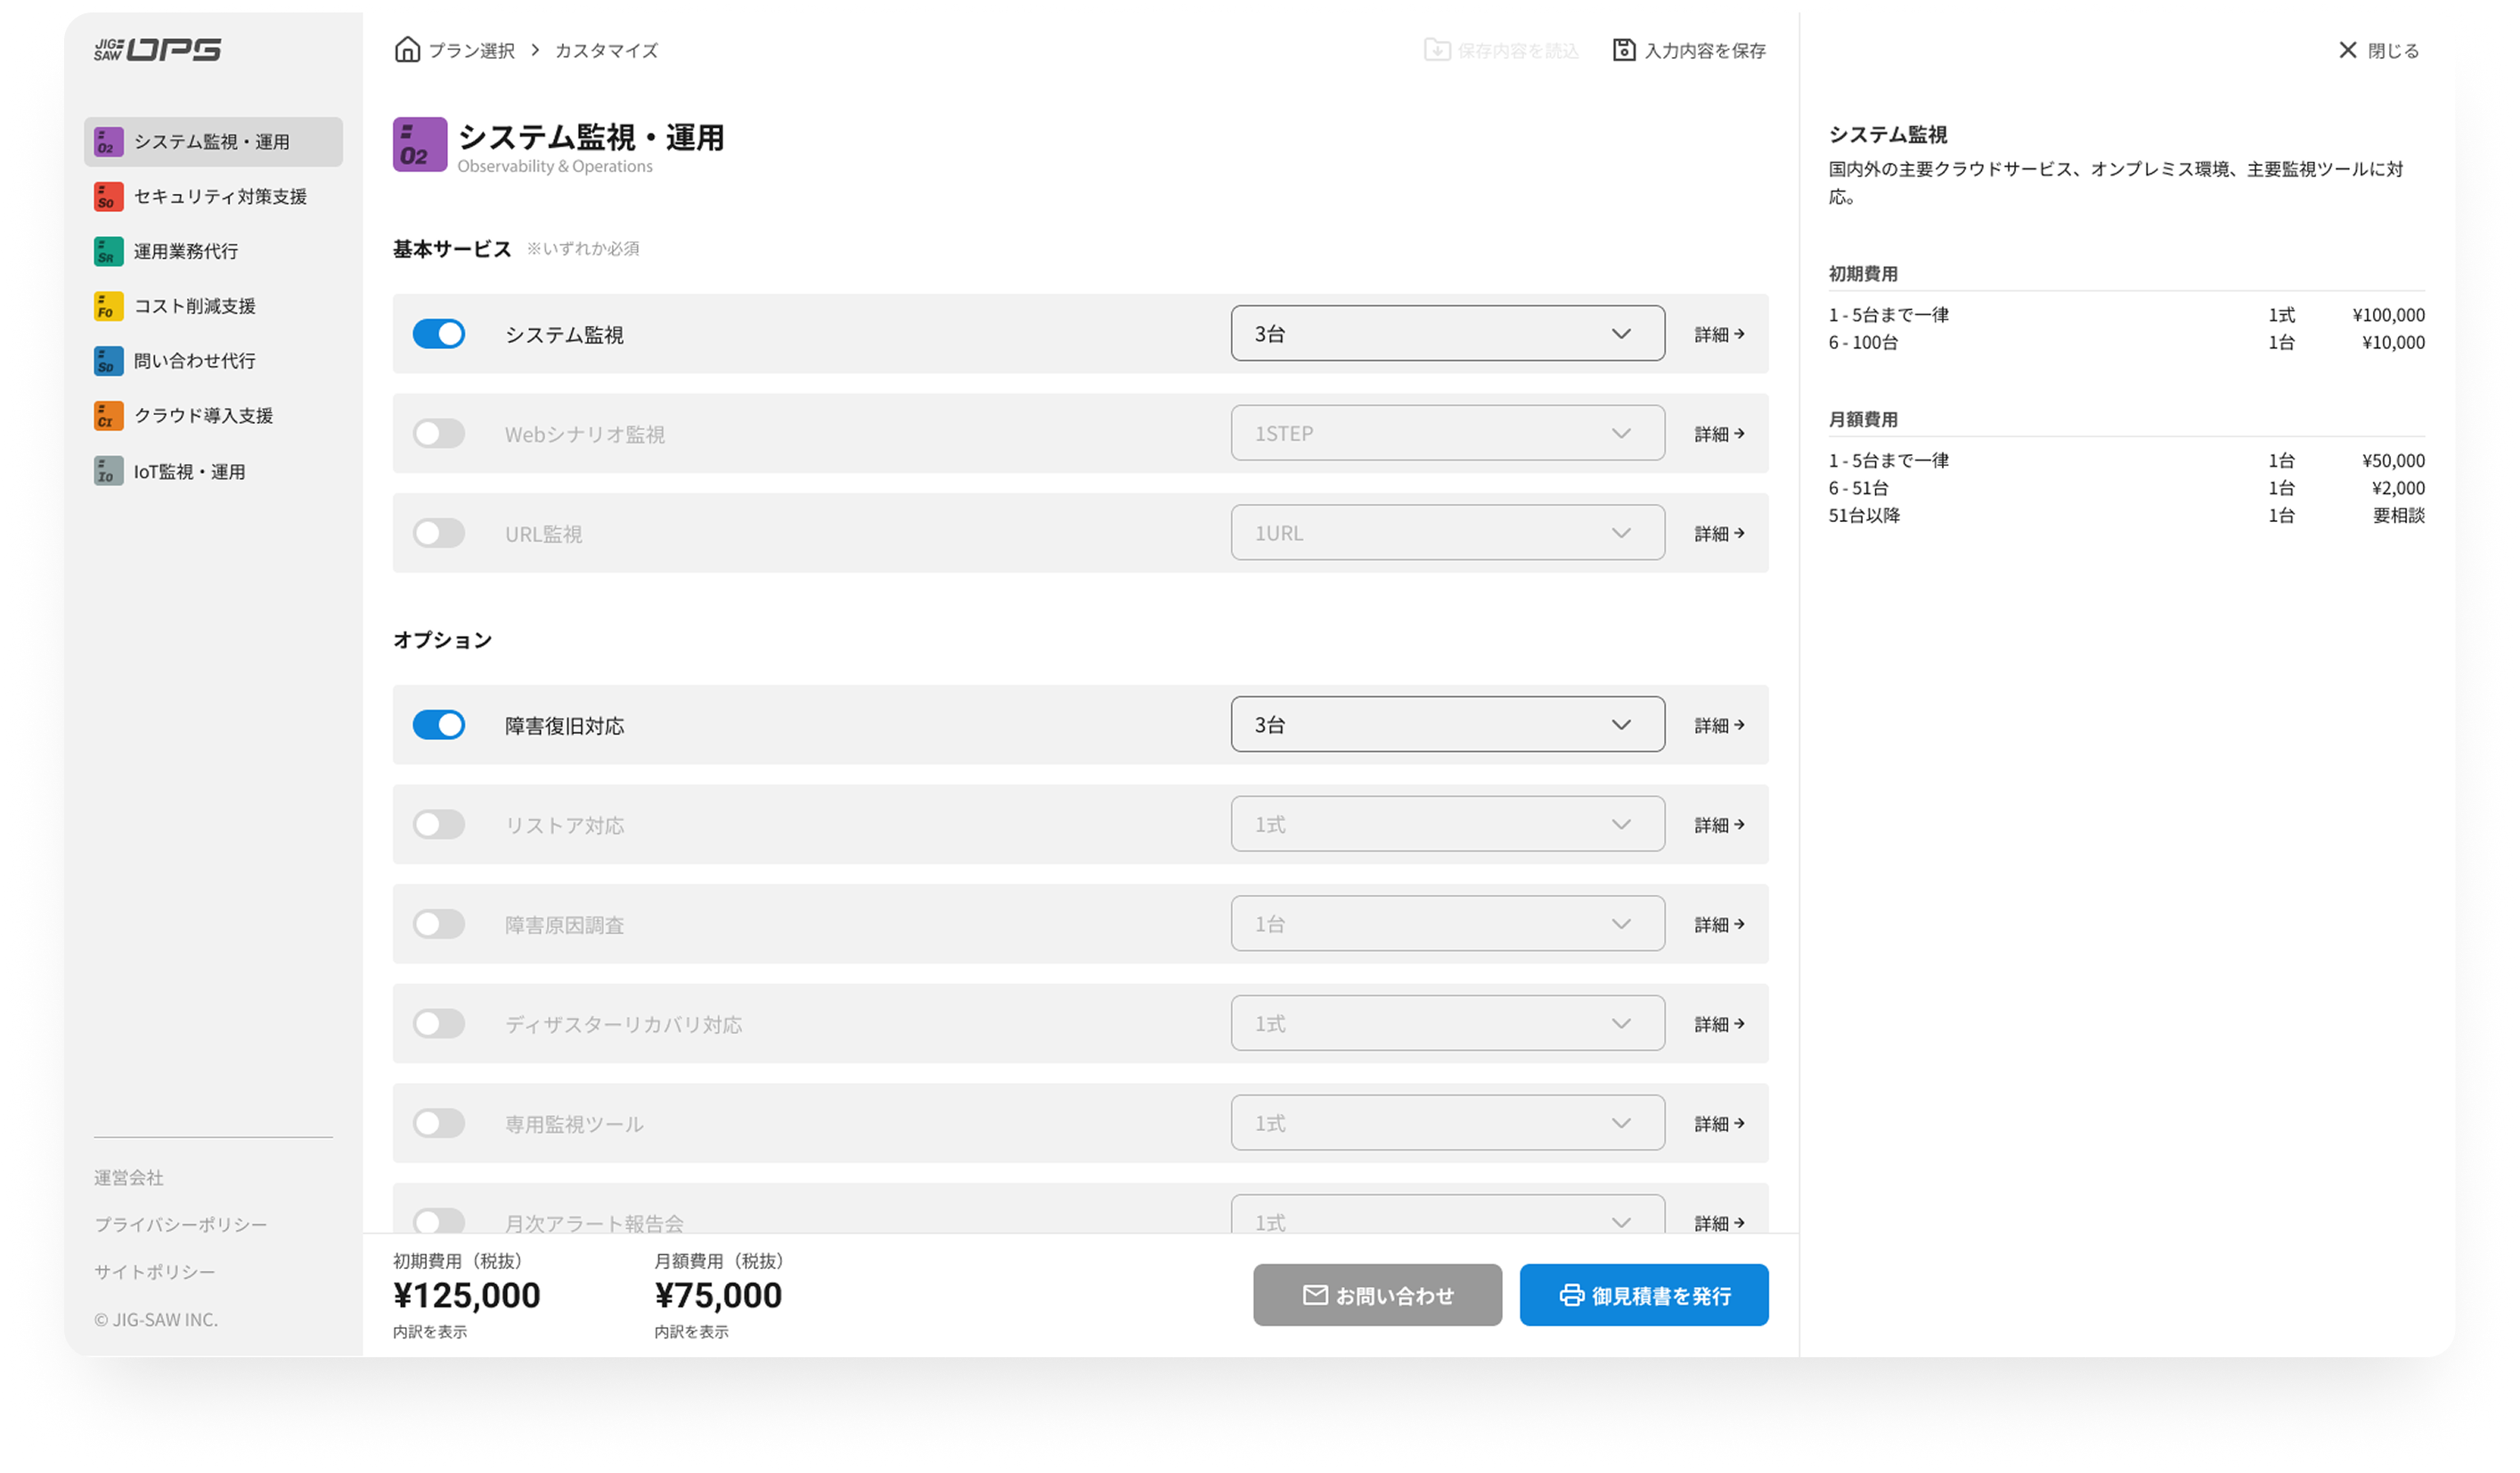2520x1473 pixels.
Task: Go to プラン選択 breadcrumb item
Action: point(471,51)
